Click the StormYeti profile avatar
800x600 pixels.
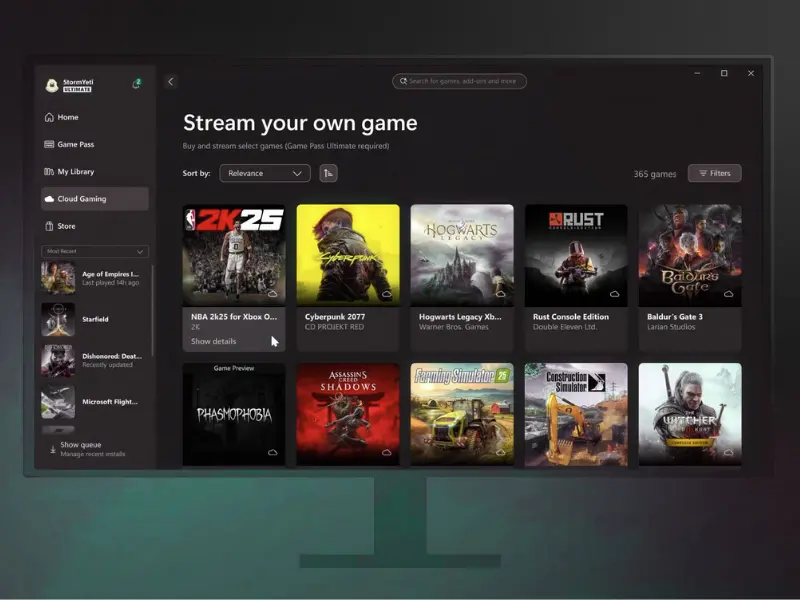[x=52, y=85]
